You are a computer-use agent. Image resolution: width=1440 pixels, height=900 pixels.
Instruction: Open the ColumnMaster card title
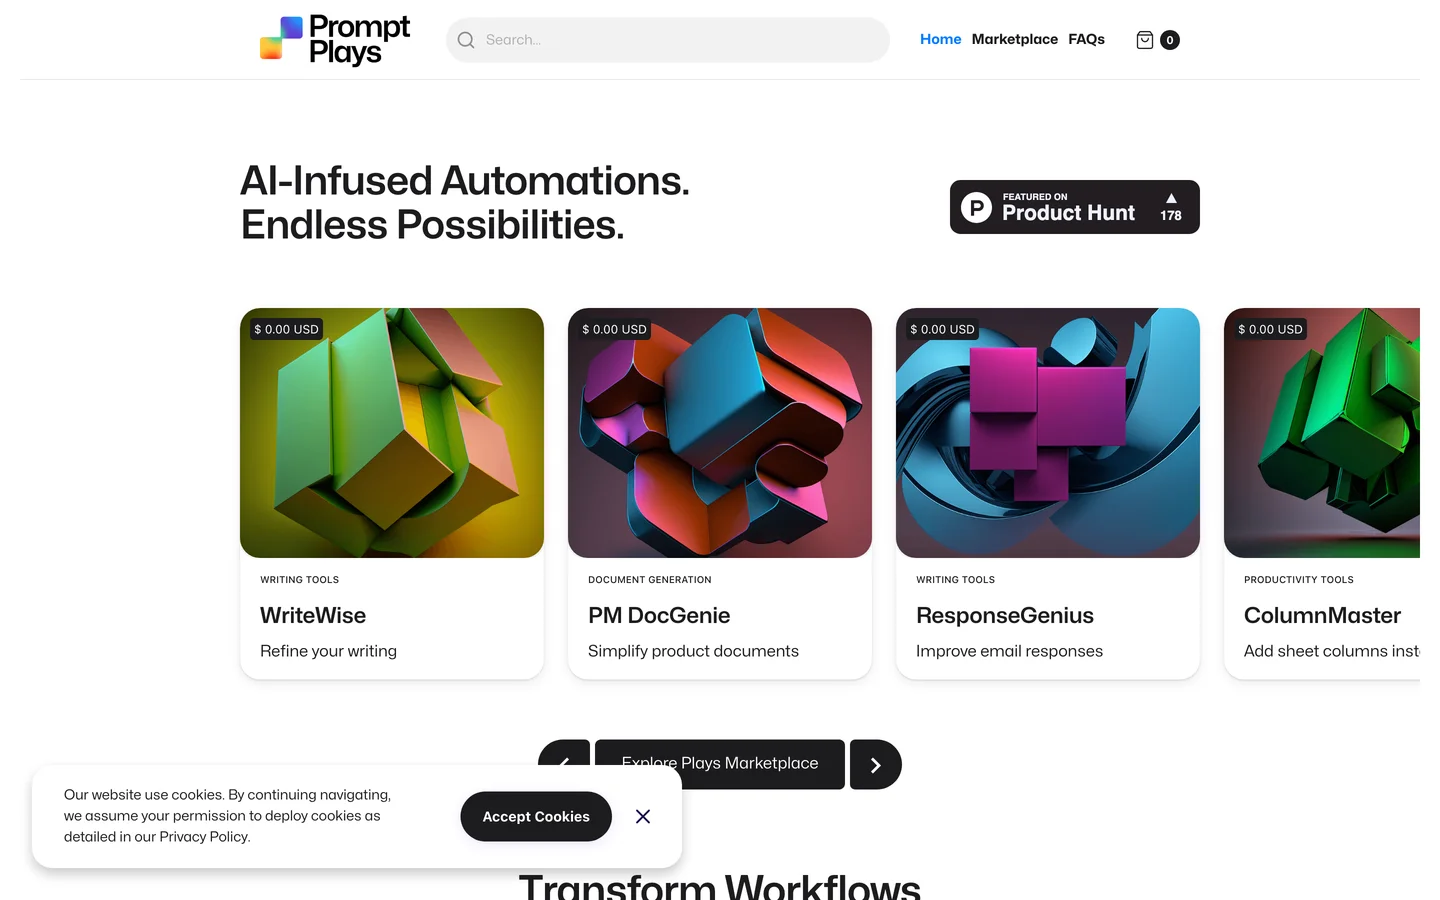point(1322,616)
